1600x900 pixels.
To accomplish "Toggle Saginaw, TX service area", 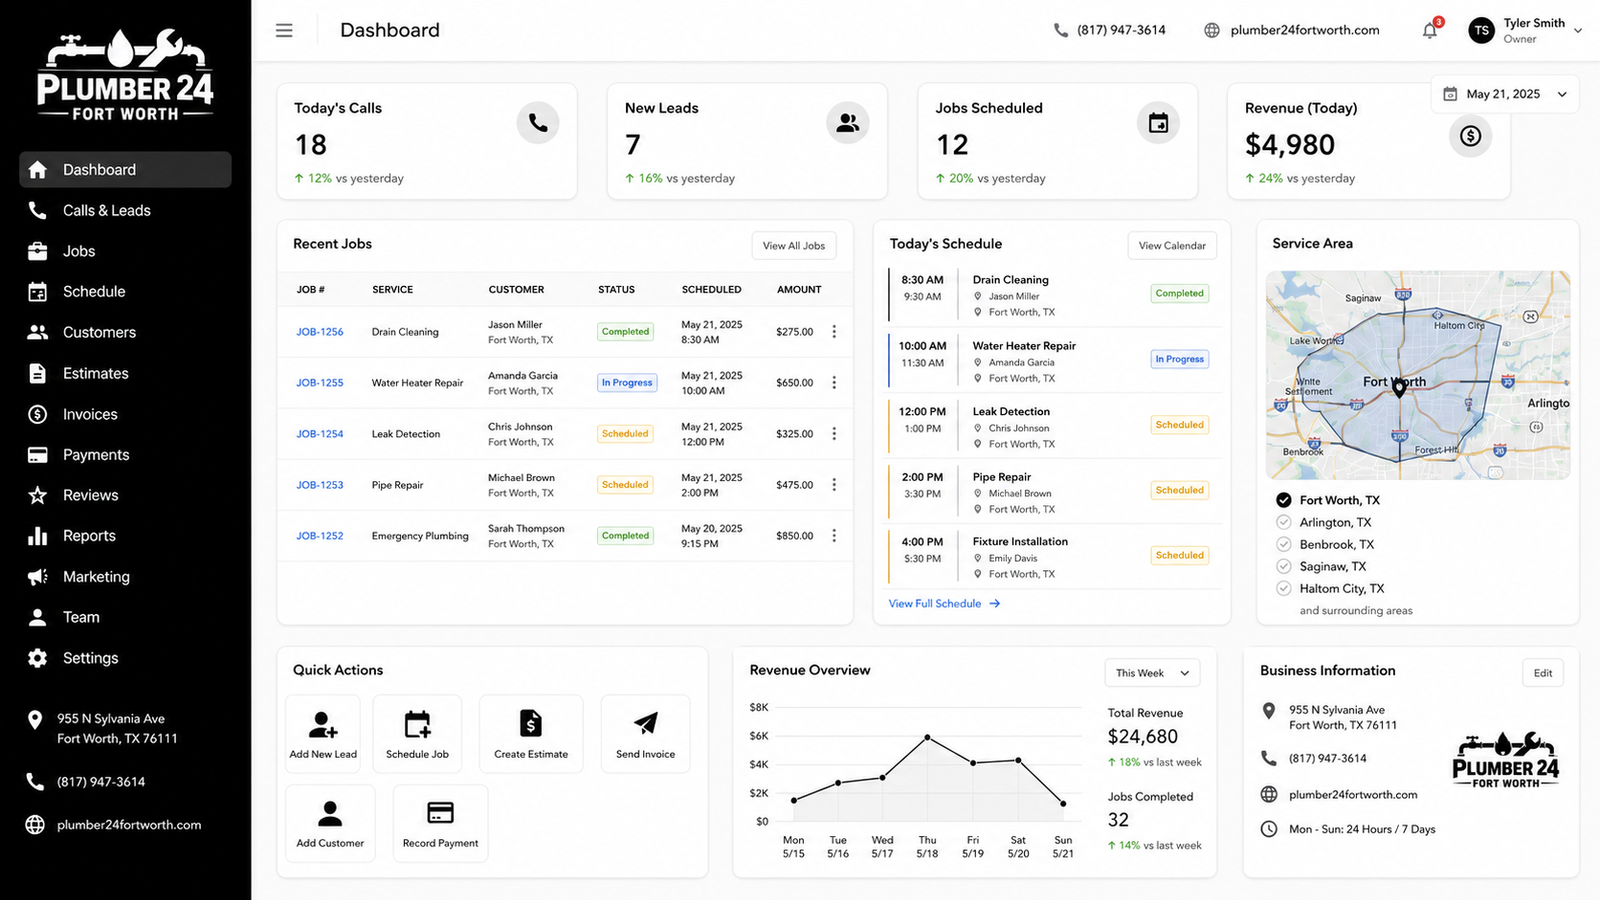I will pyautogui.click(x=1284, y=566).
